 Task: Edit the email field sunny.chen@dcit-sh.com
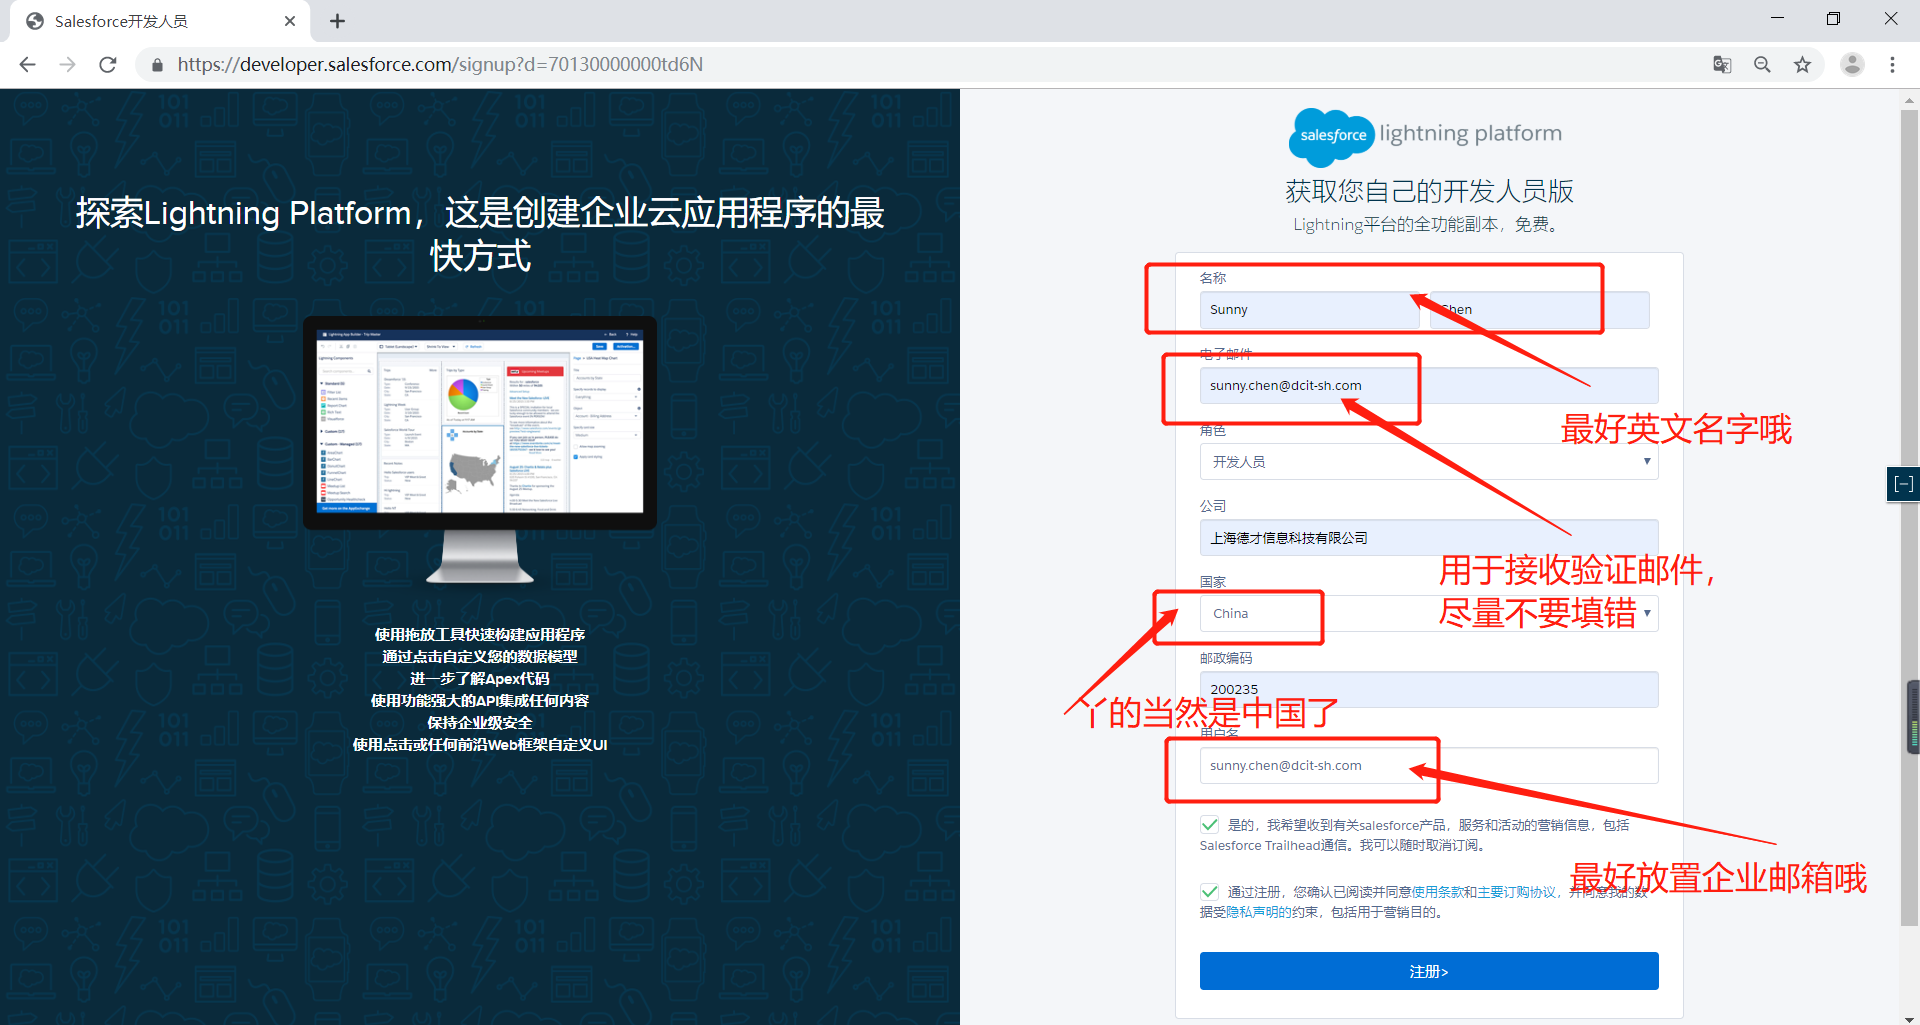[x=1429, y=386]
